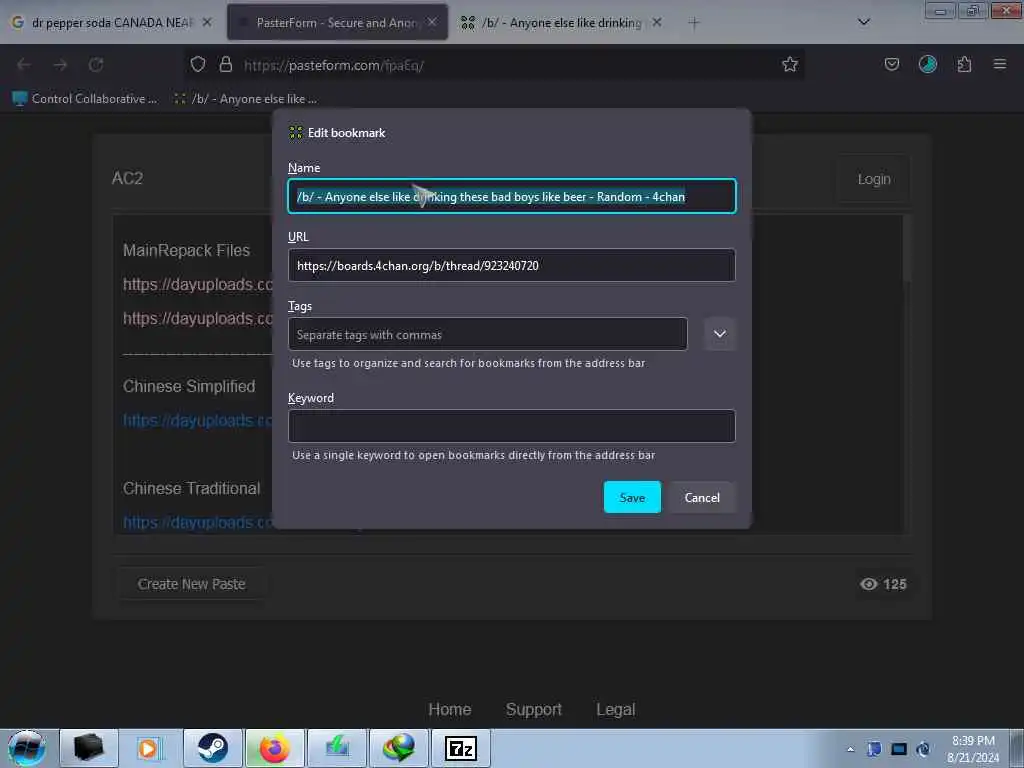Image resolution: width=1024 pixels, height=768 pixels.
Task: Open /b/ Anyone else like bookmark in toolbar
Action: pyautogui.click(x=245, y=99)
